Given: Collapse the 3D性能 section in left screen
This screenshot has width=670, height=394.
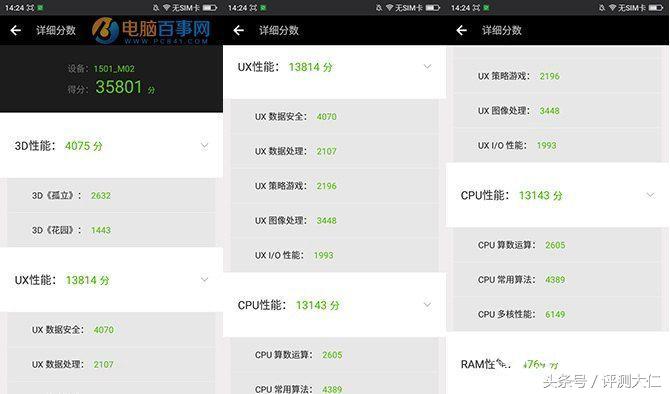Looking at the screenshot, I should point(205,146).
